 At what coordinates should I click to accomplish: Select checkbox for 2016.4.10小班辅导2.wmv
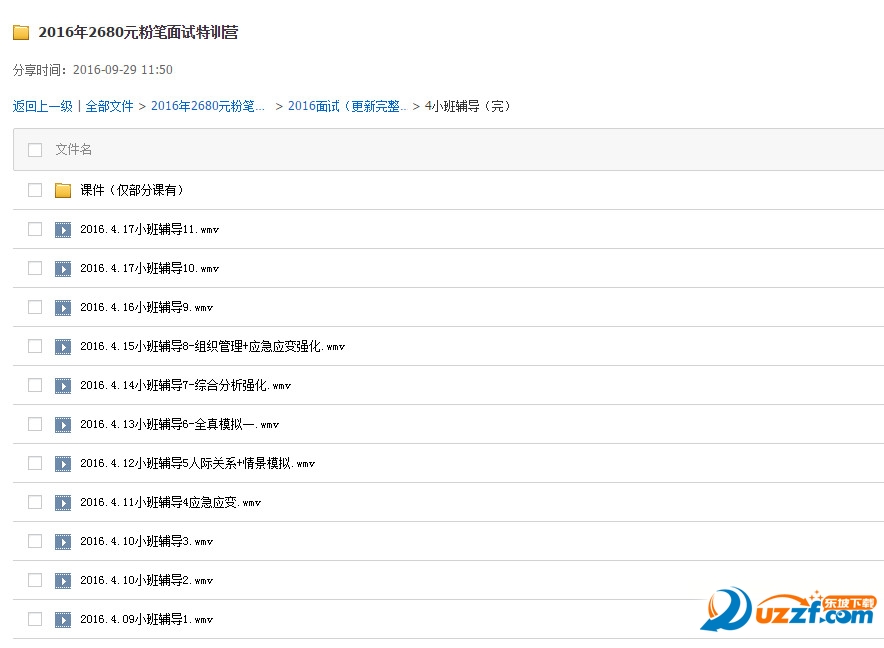[34, 580]
